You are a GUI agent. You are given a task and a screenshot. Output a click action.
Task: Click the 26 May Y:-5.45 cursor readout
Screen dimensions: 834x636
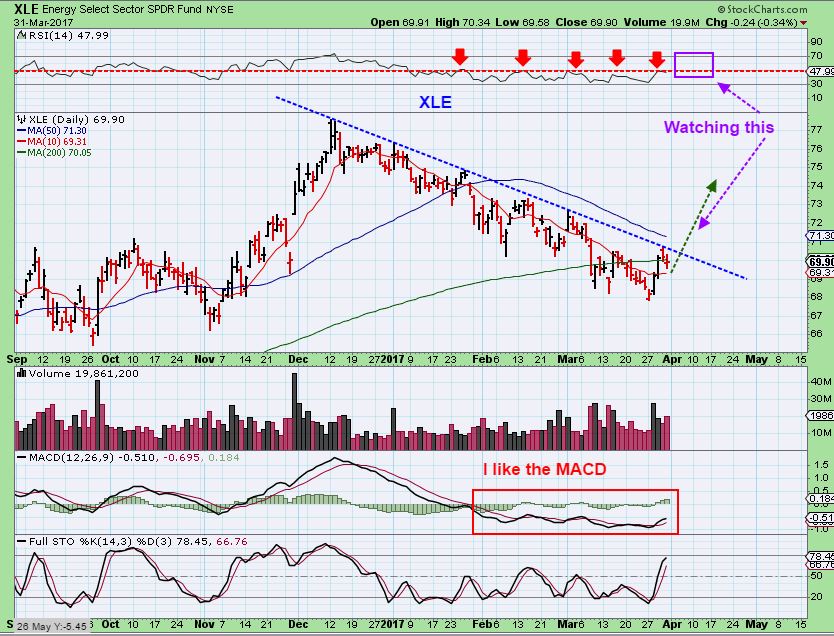(52, 626)
